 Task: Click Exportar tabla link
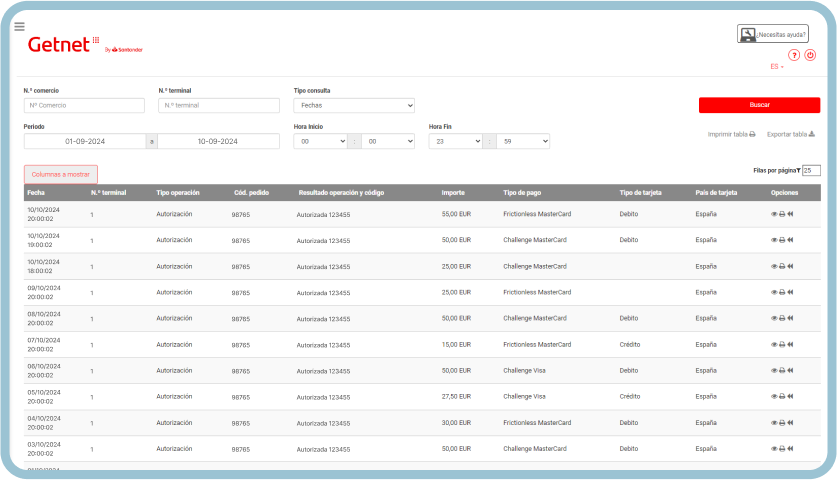[791, 134]
